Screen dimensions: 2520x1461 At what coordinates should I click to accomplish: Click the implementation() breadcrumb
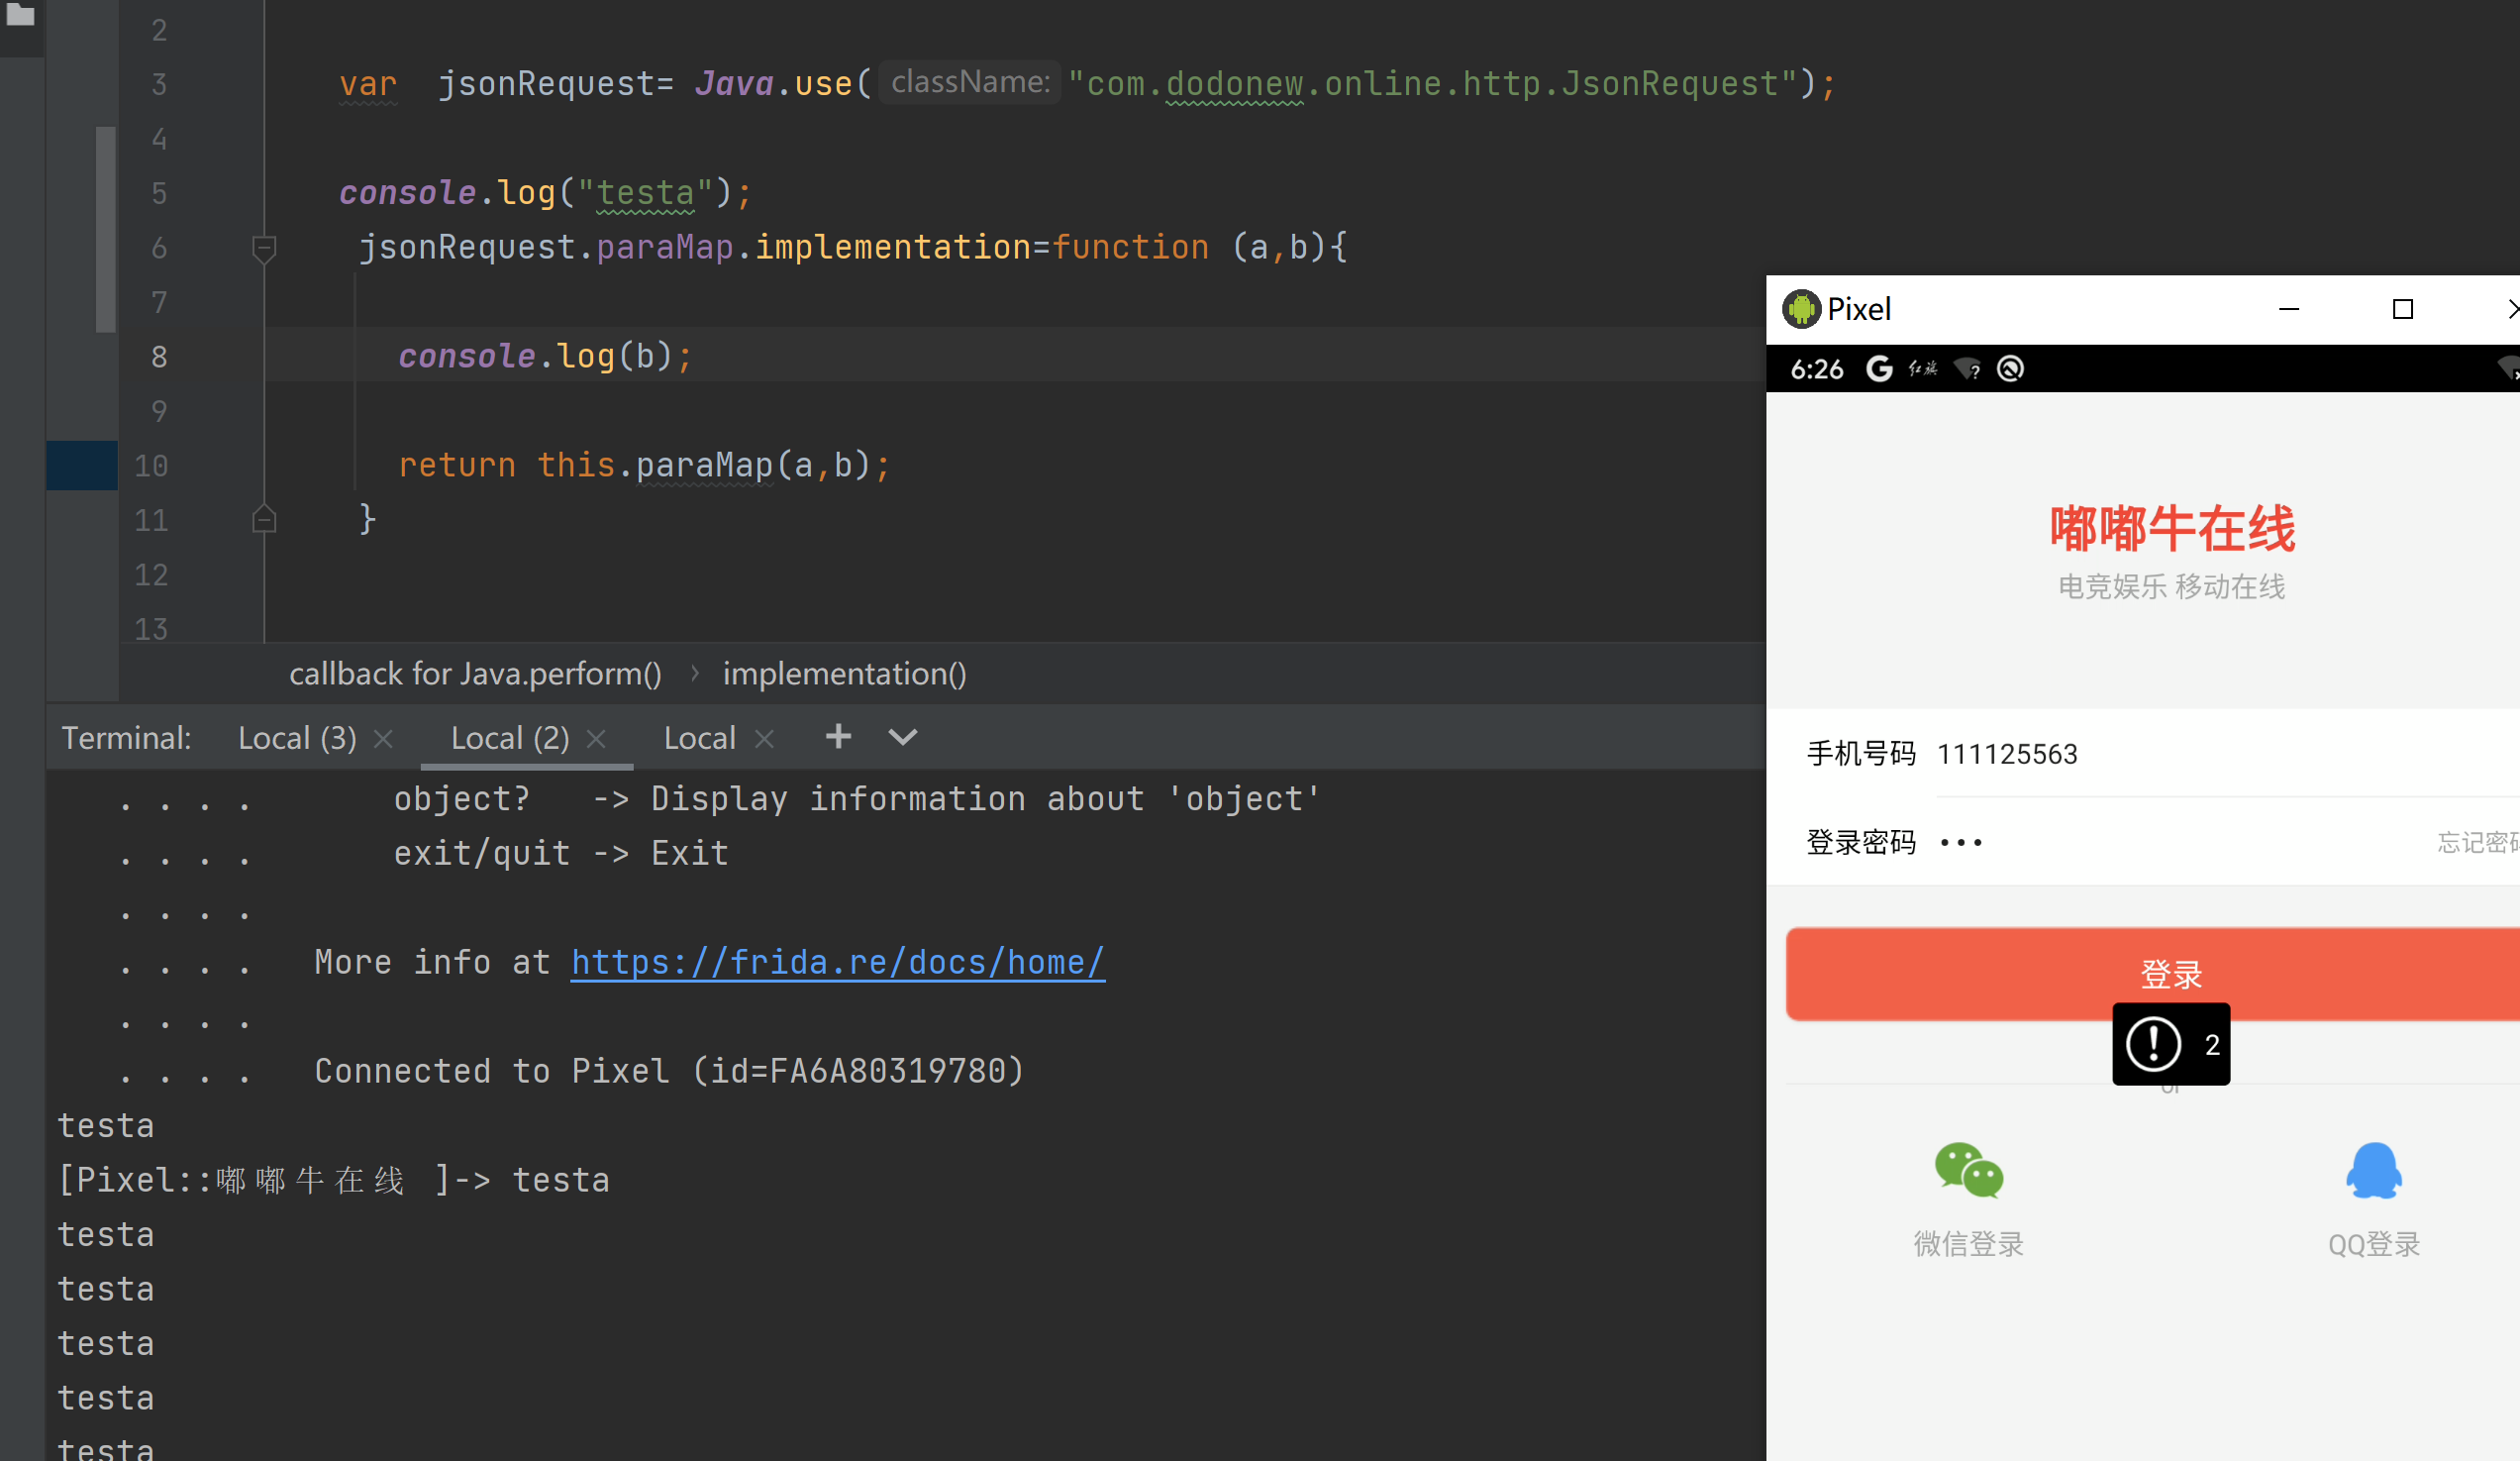[x=845, y=674]
